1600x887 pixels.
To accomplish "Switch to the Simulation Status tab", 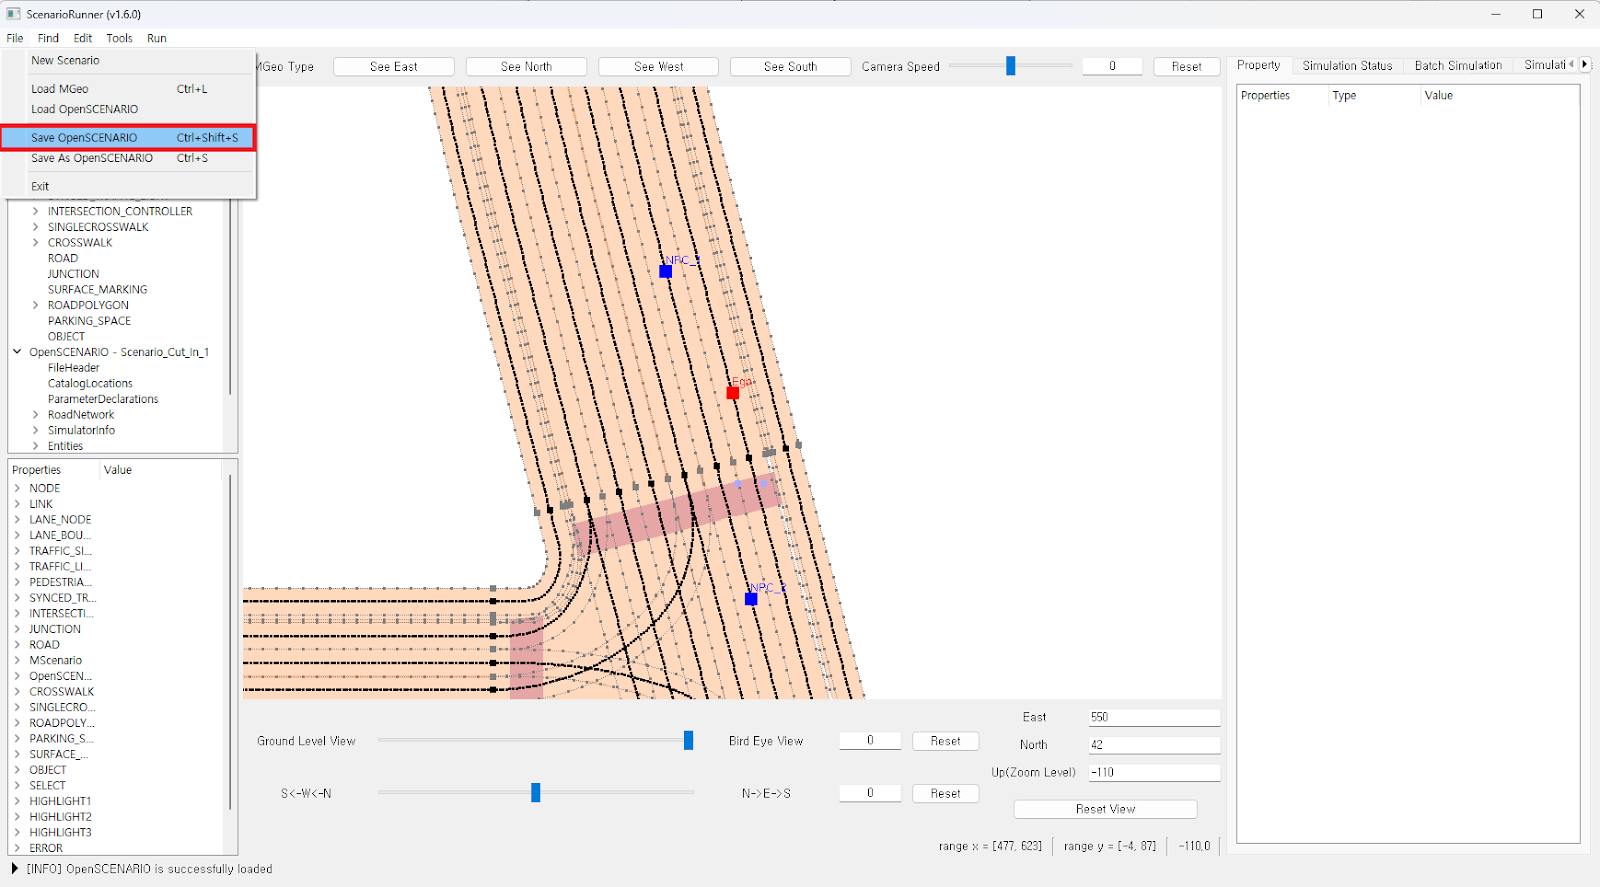I will click(x=1346, y=66).
